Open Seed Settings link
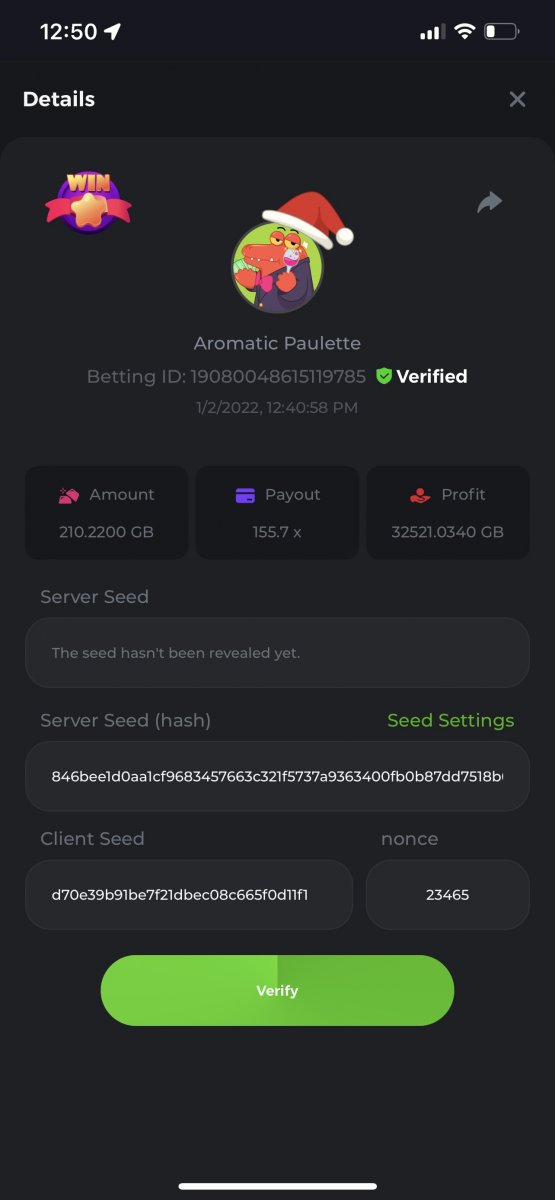Image resolution: width=555 pixels, height=1200 pixels. click(x=451, y=720)
